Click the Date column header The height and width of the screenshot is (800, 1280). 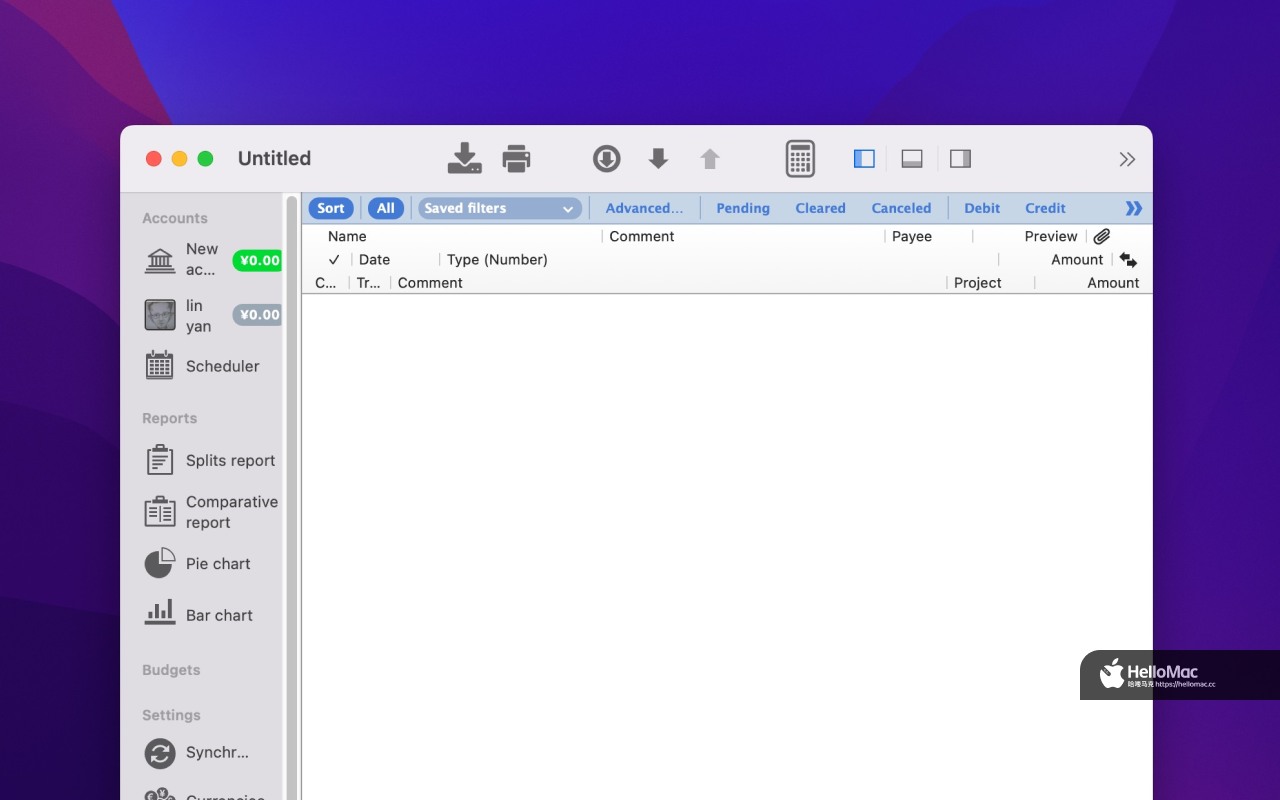(x=374, y=259)
